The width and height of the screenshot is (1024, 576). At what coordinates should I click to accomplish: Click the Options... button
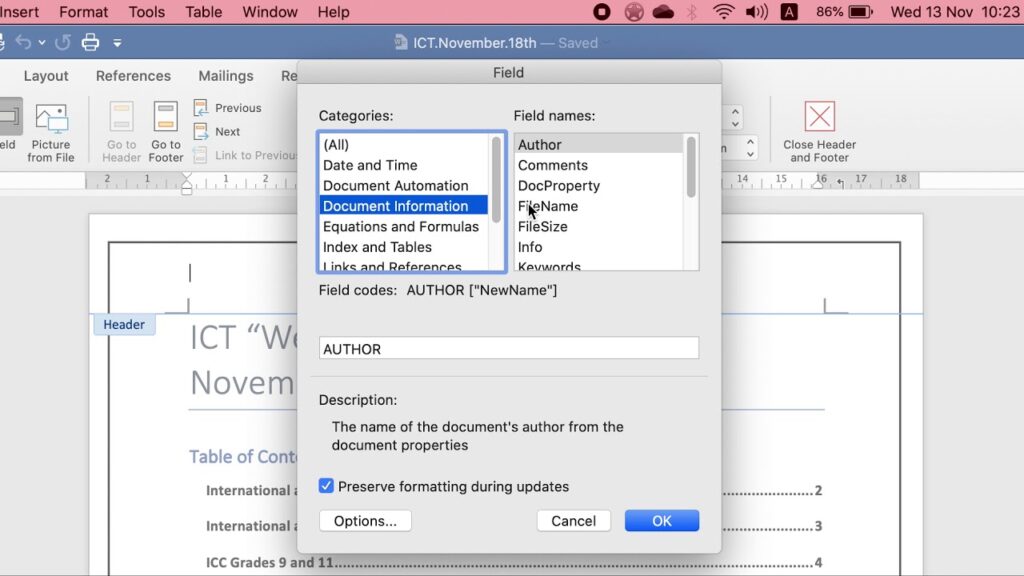[x=365, y=521]
